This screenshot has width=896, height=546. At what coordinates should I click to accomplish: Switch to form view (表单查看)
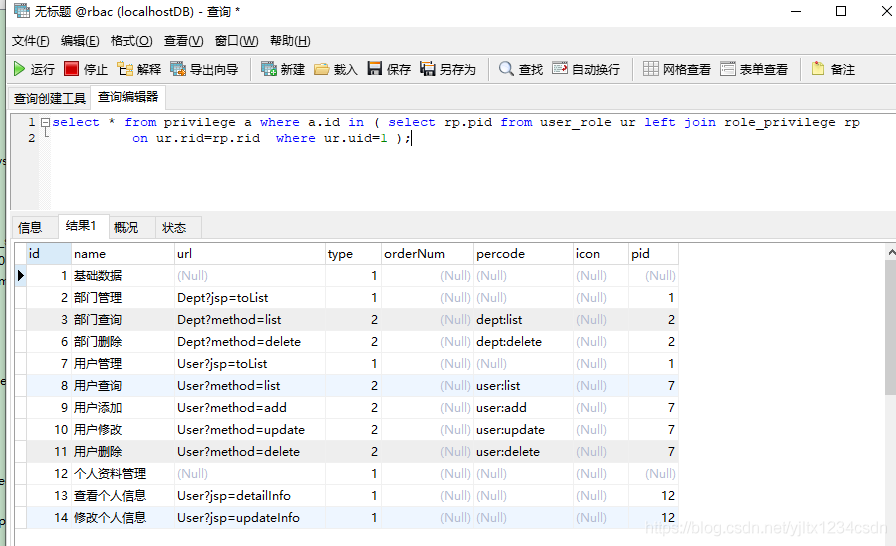(x=754, y=69)
